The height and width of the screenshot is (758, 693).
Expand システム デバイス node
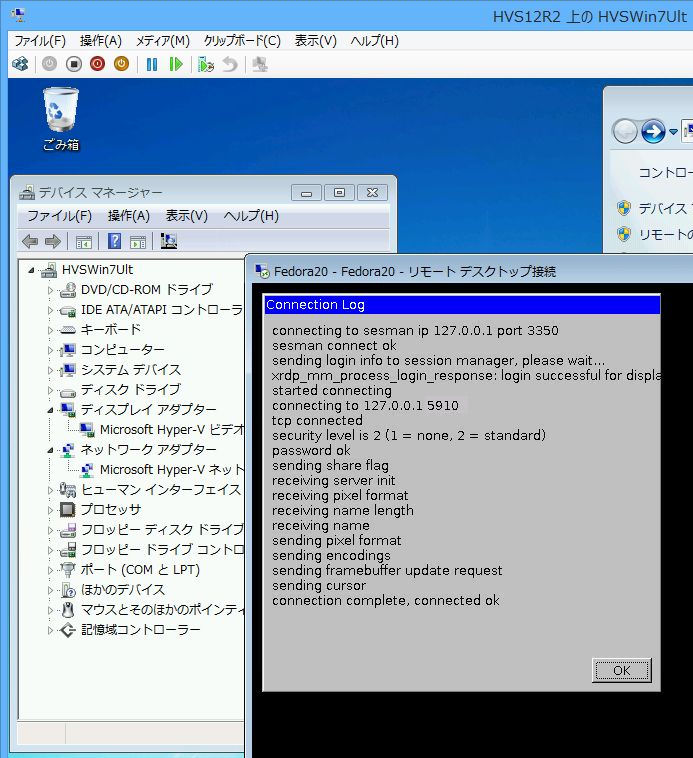point(50,370)
